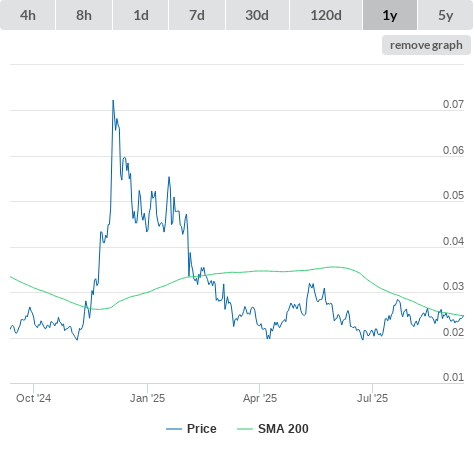This screenshot has height=455, width=474.
Task: Click the Oct '24 axis label
Action: point(33,398)
